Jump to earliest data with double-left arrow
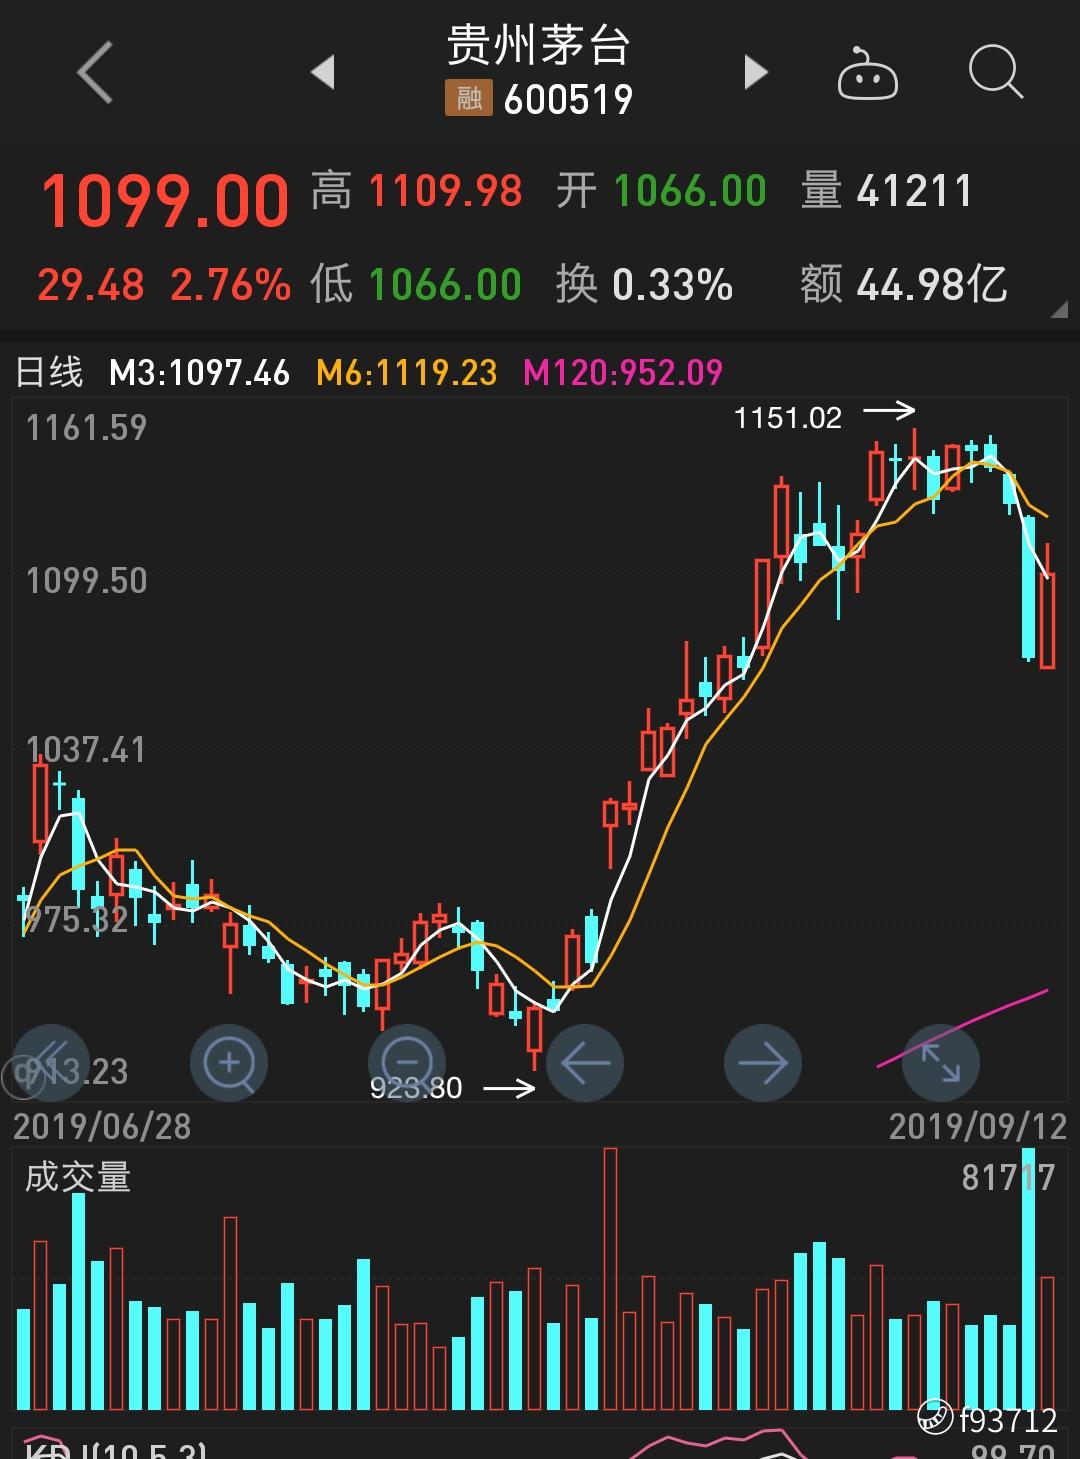 [50, 1063]
